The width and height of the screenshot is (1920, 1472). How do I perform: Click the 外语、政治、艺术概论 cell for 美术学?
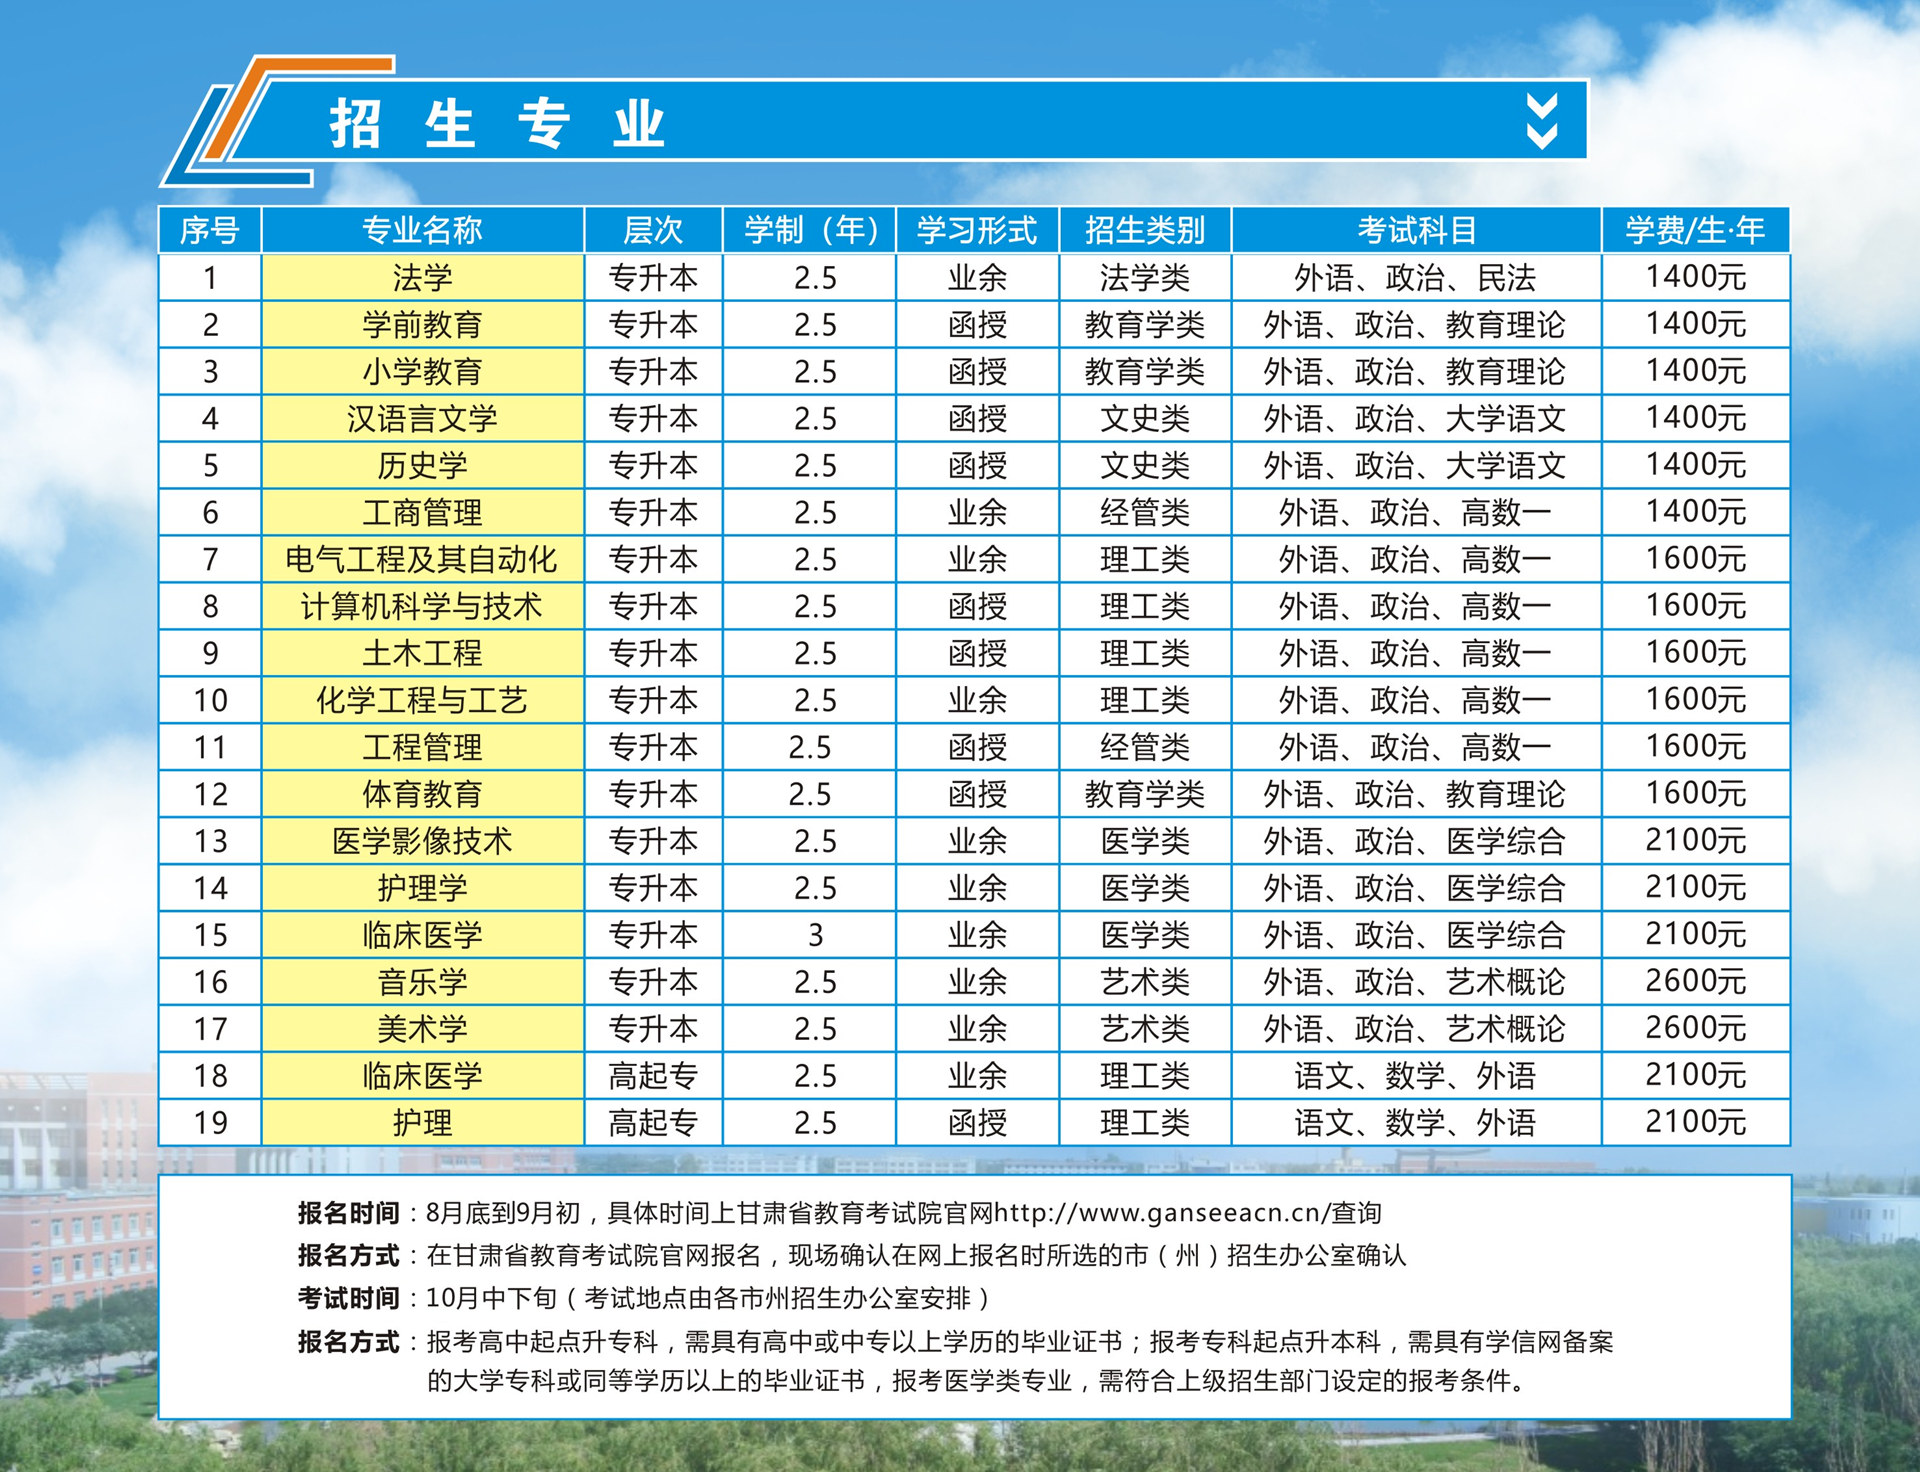pos(1416,1030)
